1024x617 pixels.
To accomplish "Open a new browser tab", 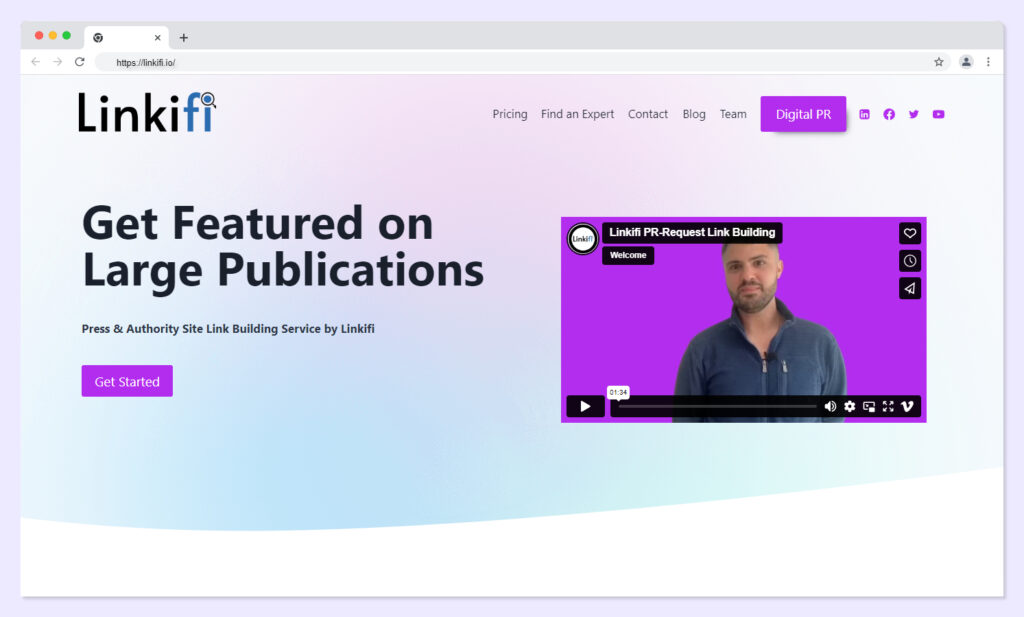I will tap(184, 38).
